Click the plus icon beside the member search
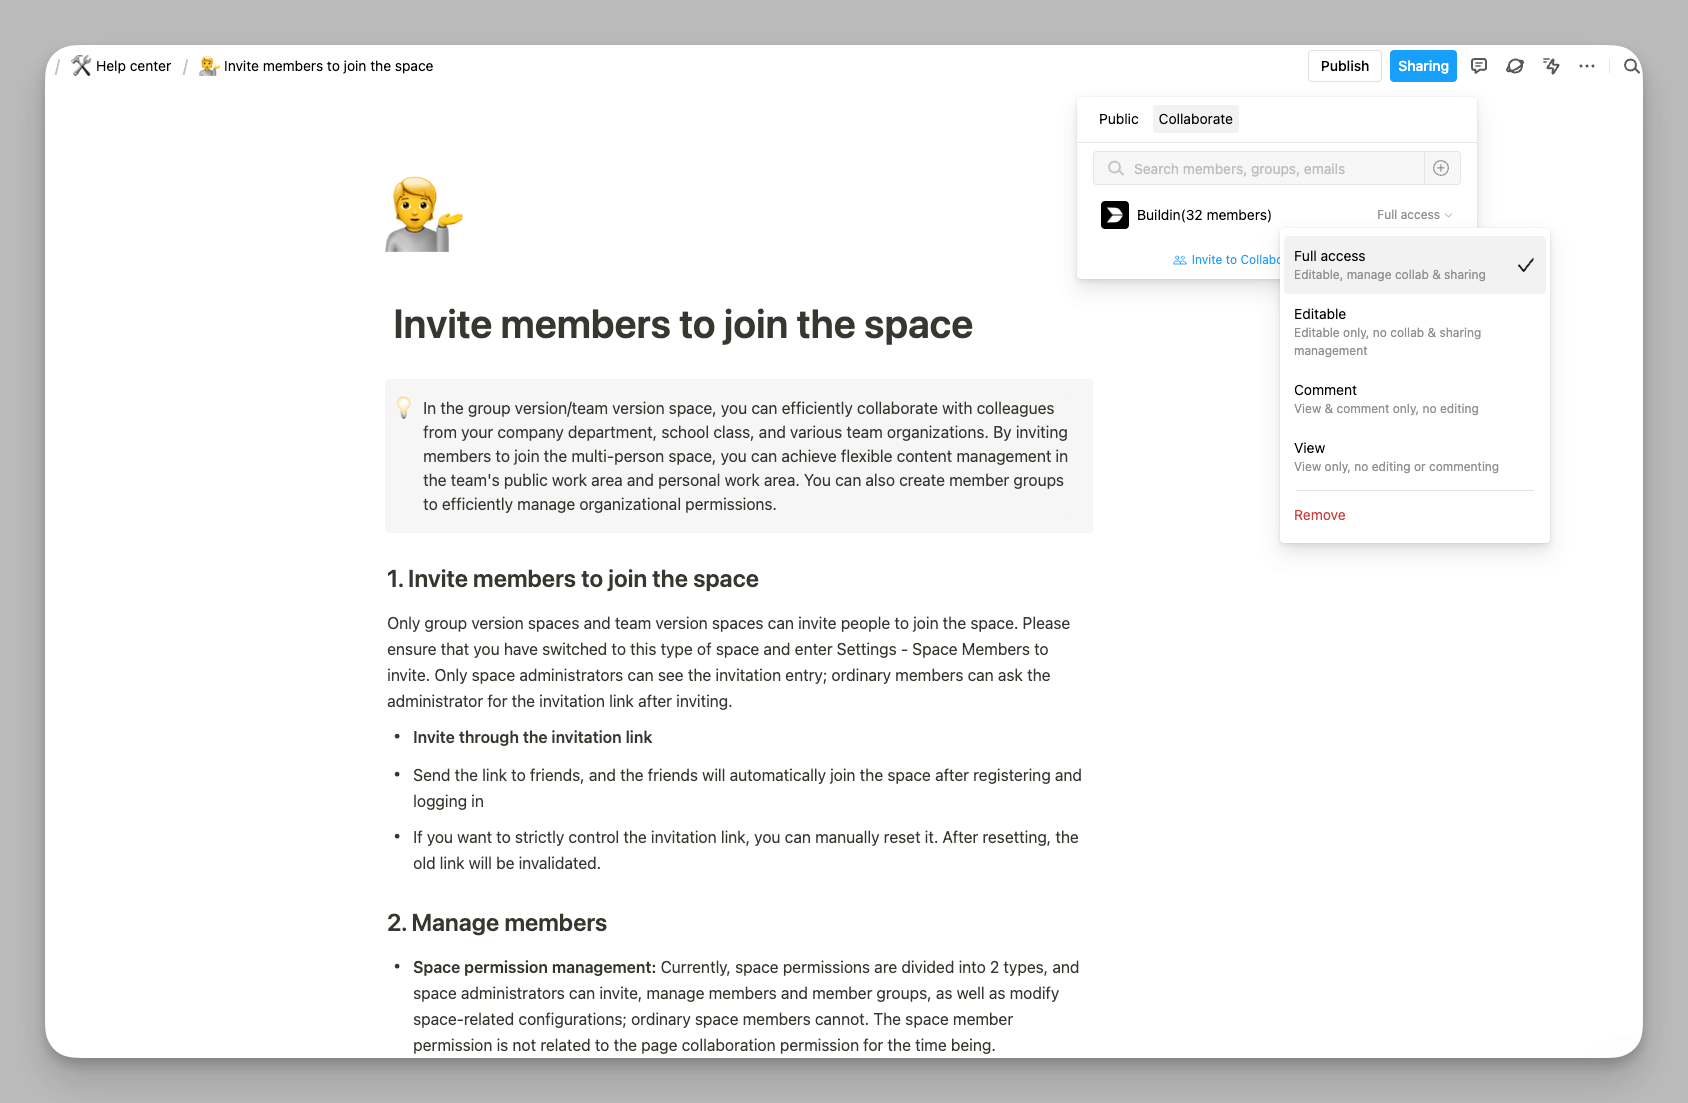The width and height of the screenshot is (1688, 1103). point(1441,168)
